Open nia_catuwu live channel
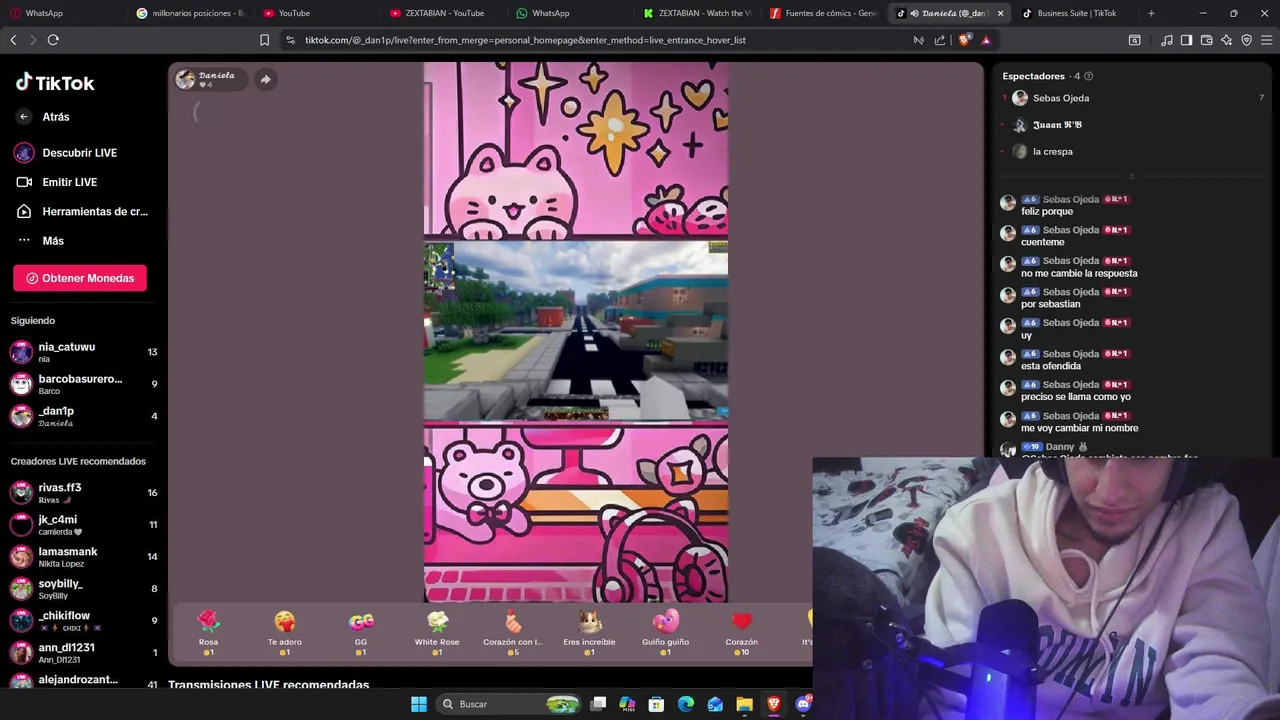The height and width of the screenshot is (720, 1280). [x=82, y=352]
